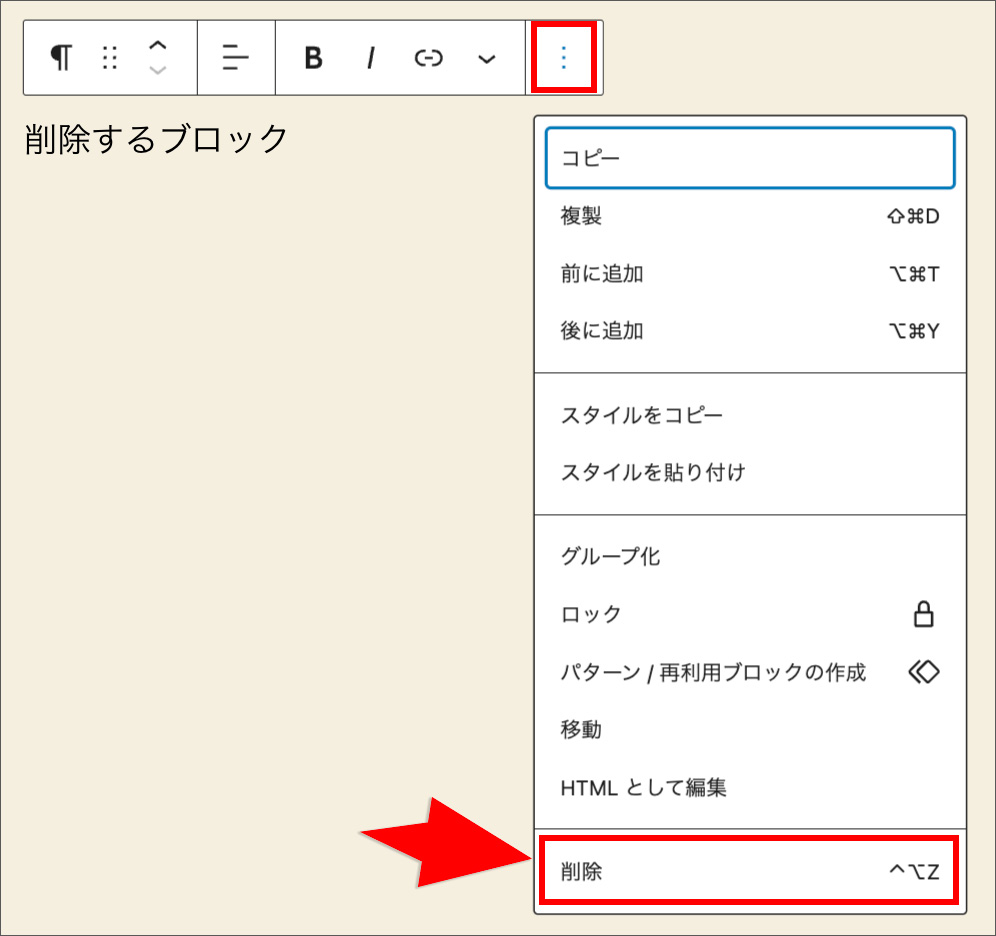Click the drag handle dots icon

click(x=110, y=59)
